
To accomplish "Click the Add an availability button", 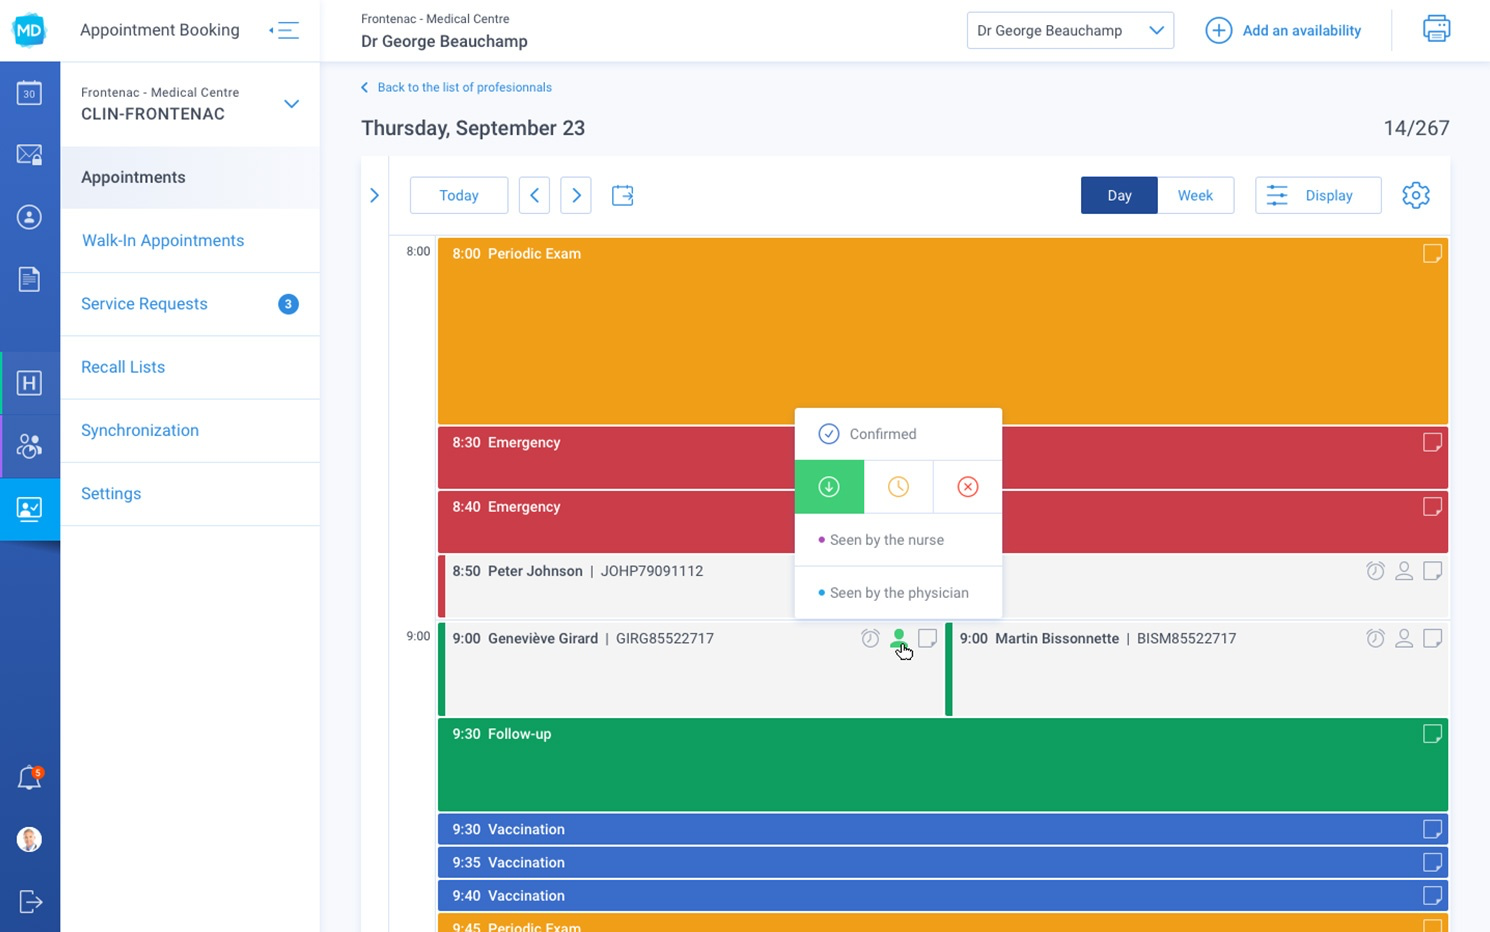I will [x=1284, y=30].
